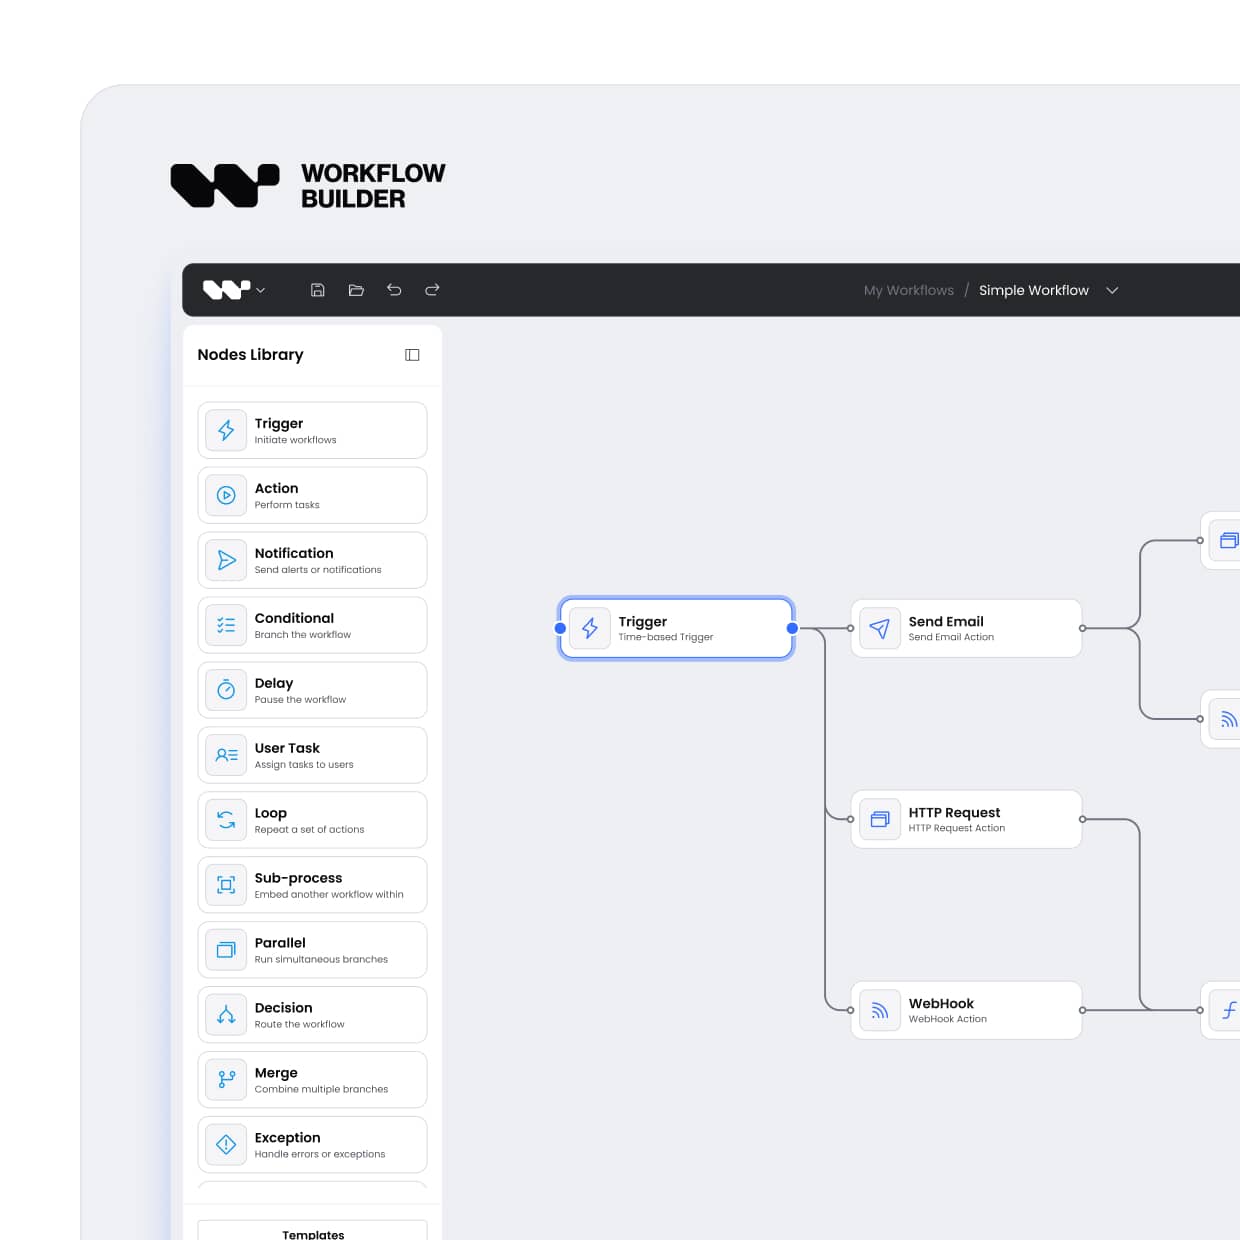Open the Templates panel
Screen dimensions: 1240x1240
point(312,1232)
